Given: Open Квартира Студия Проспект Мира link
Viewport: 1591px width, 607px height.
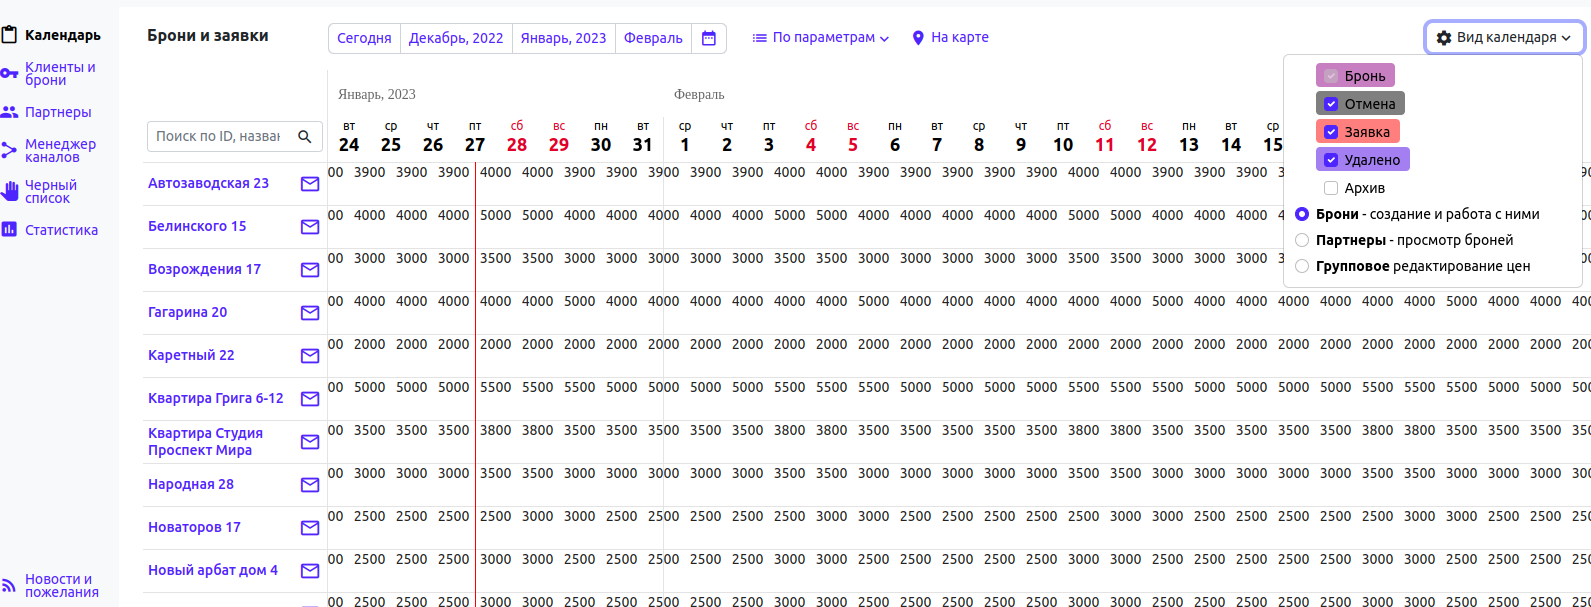Looking at the screenshot, I should [x=205, y=441].
